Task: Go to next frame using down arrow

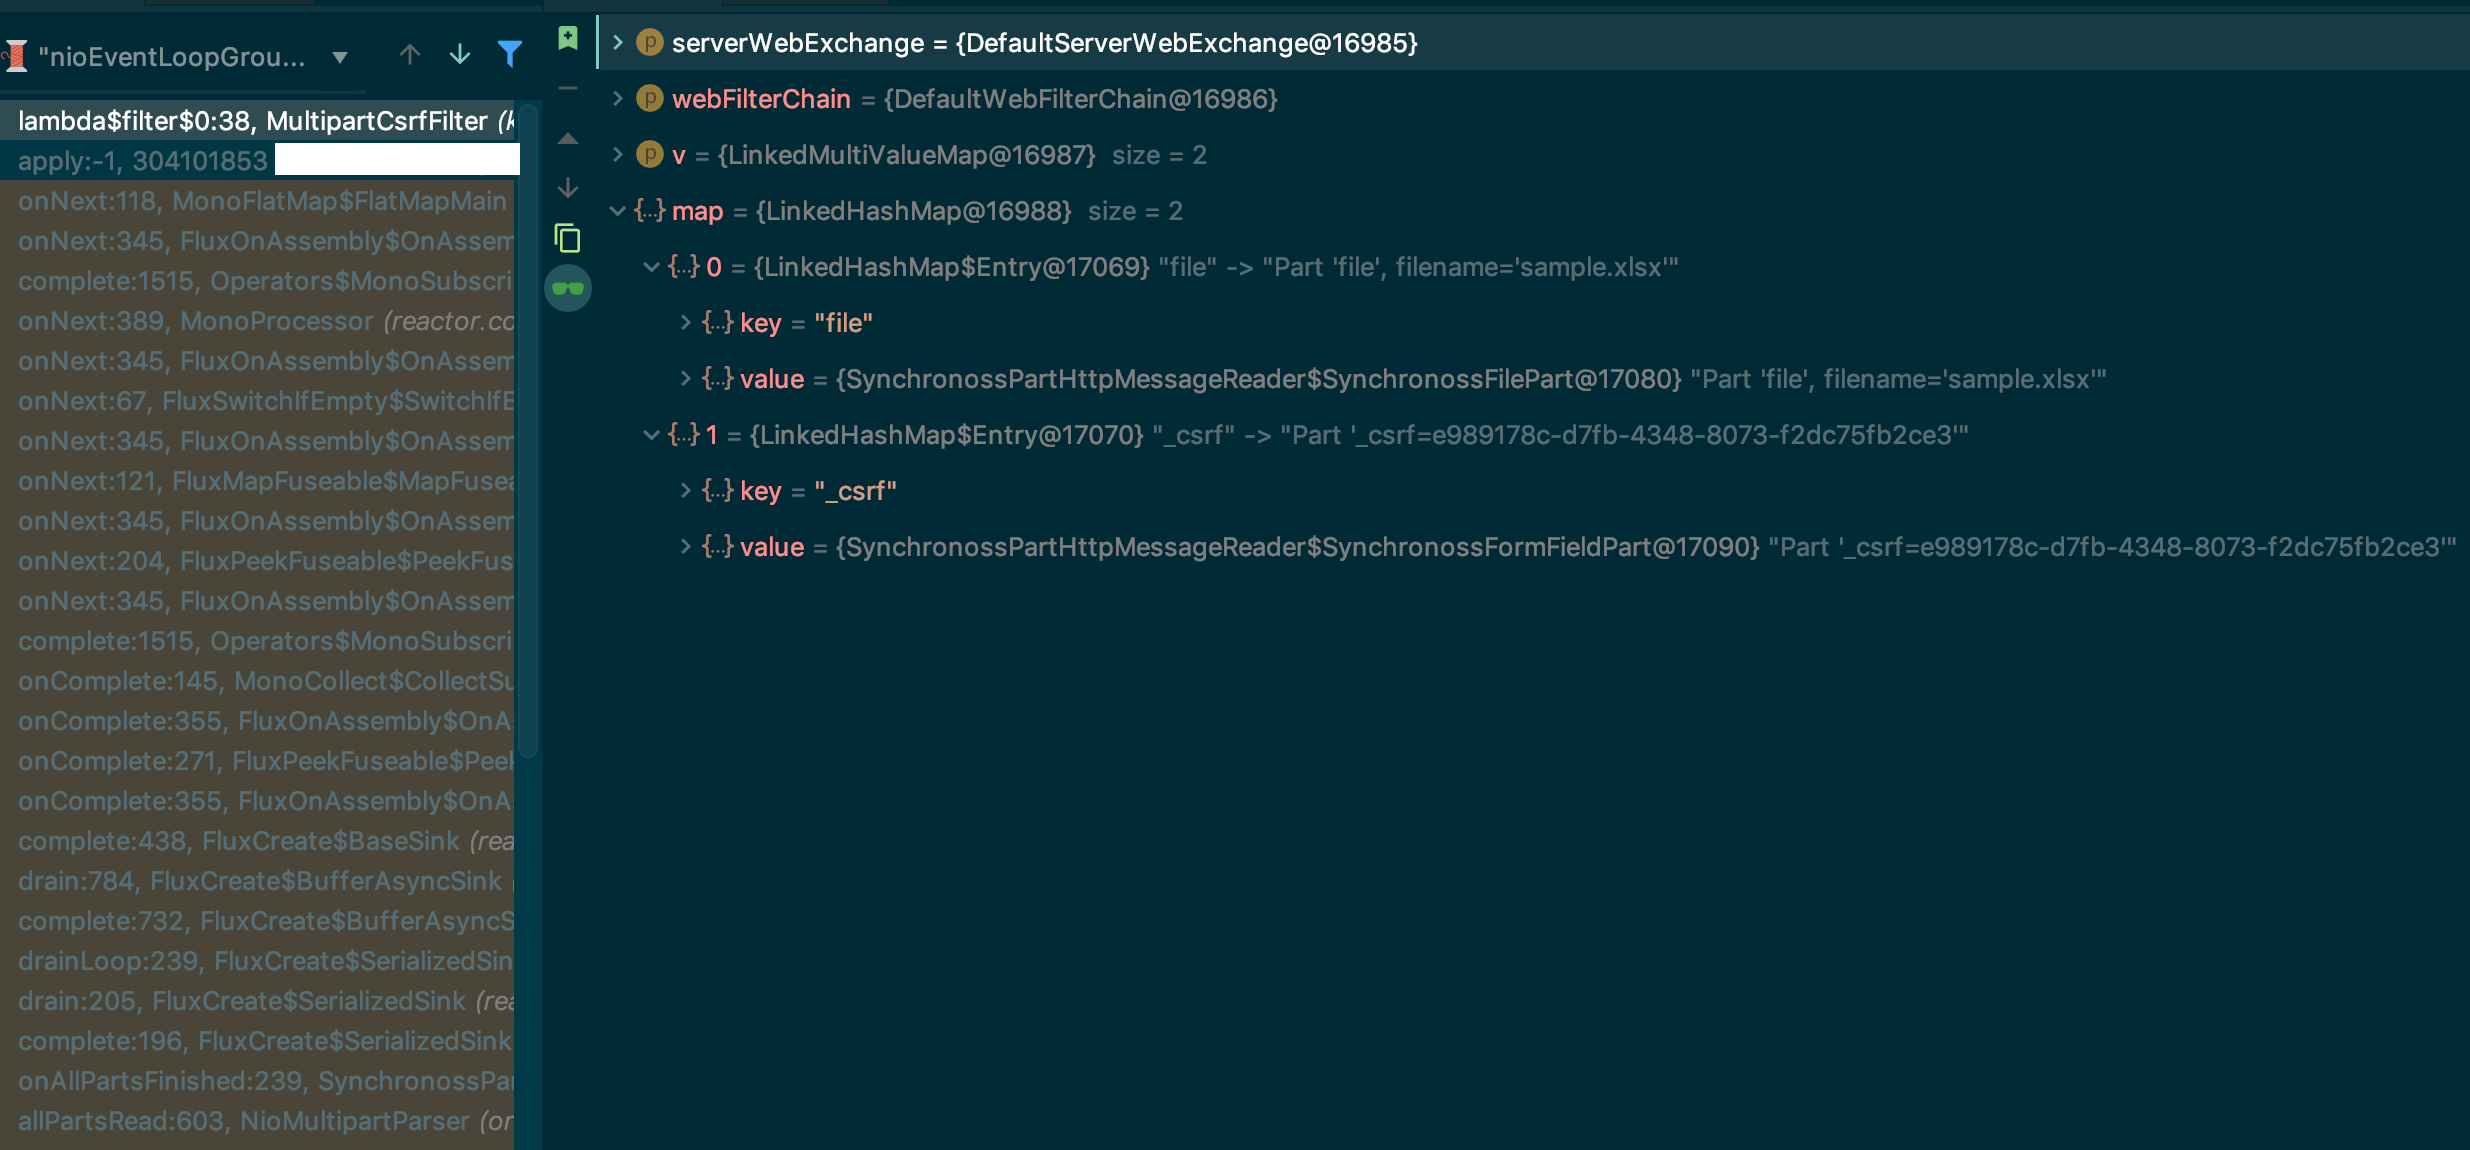Action: click(x=460, y=55)
